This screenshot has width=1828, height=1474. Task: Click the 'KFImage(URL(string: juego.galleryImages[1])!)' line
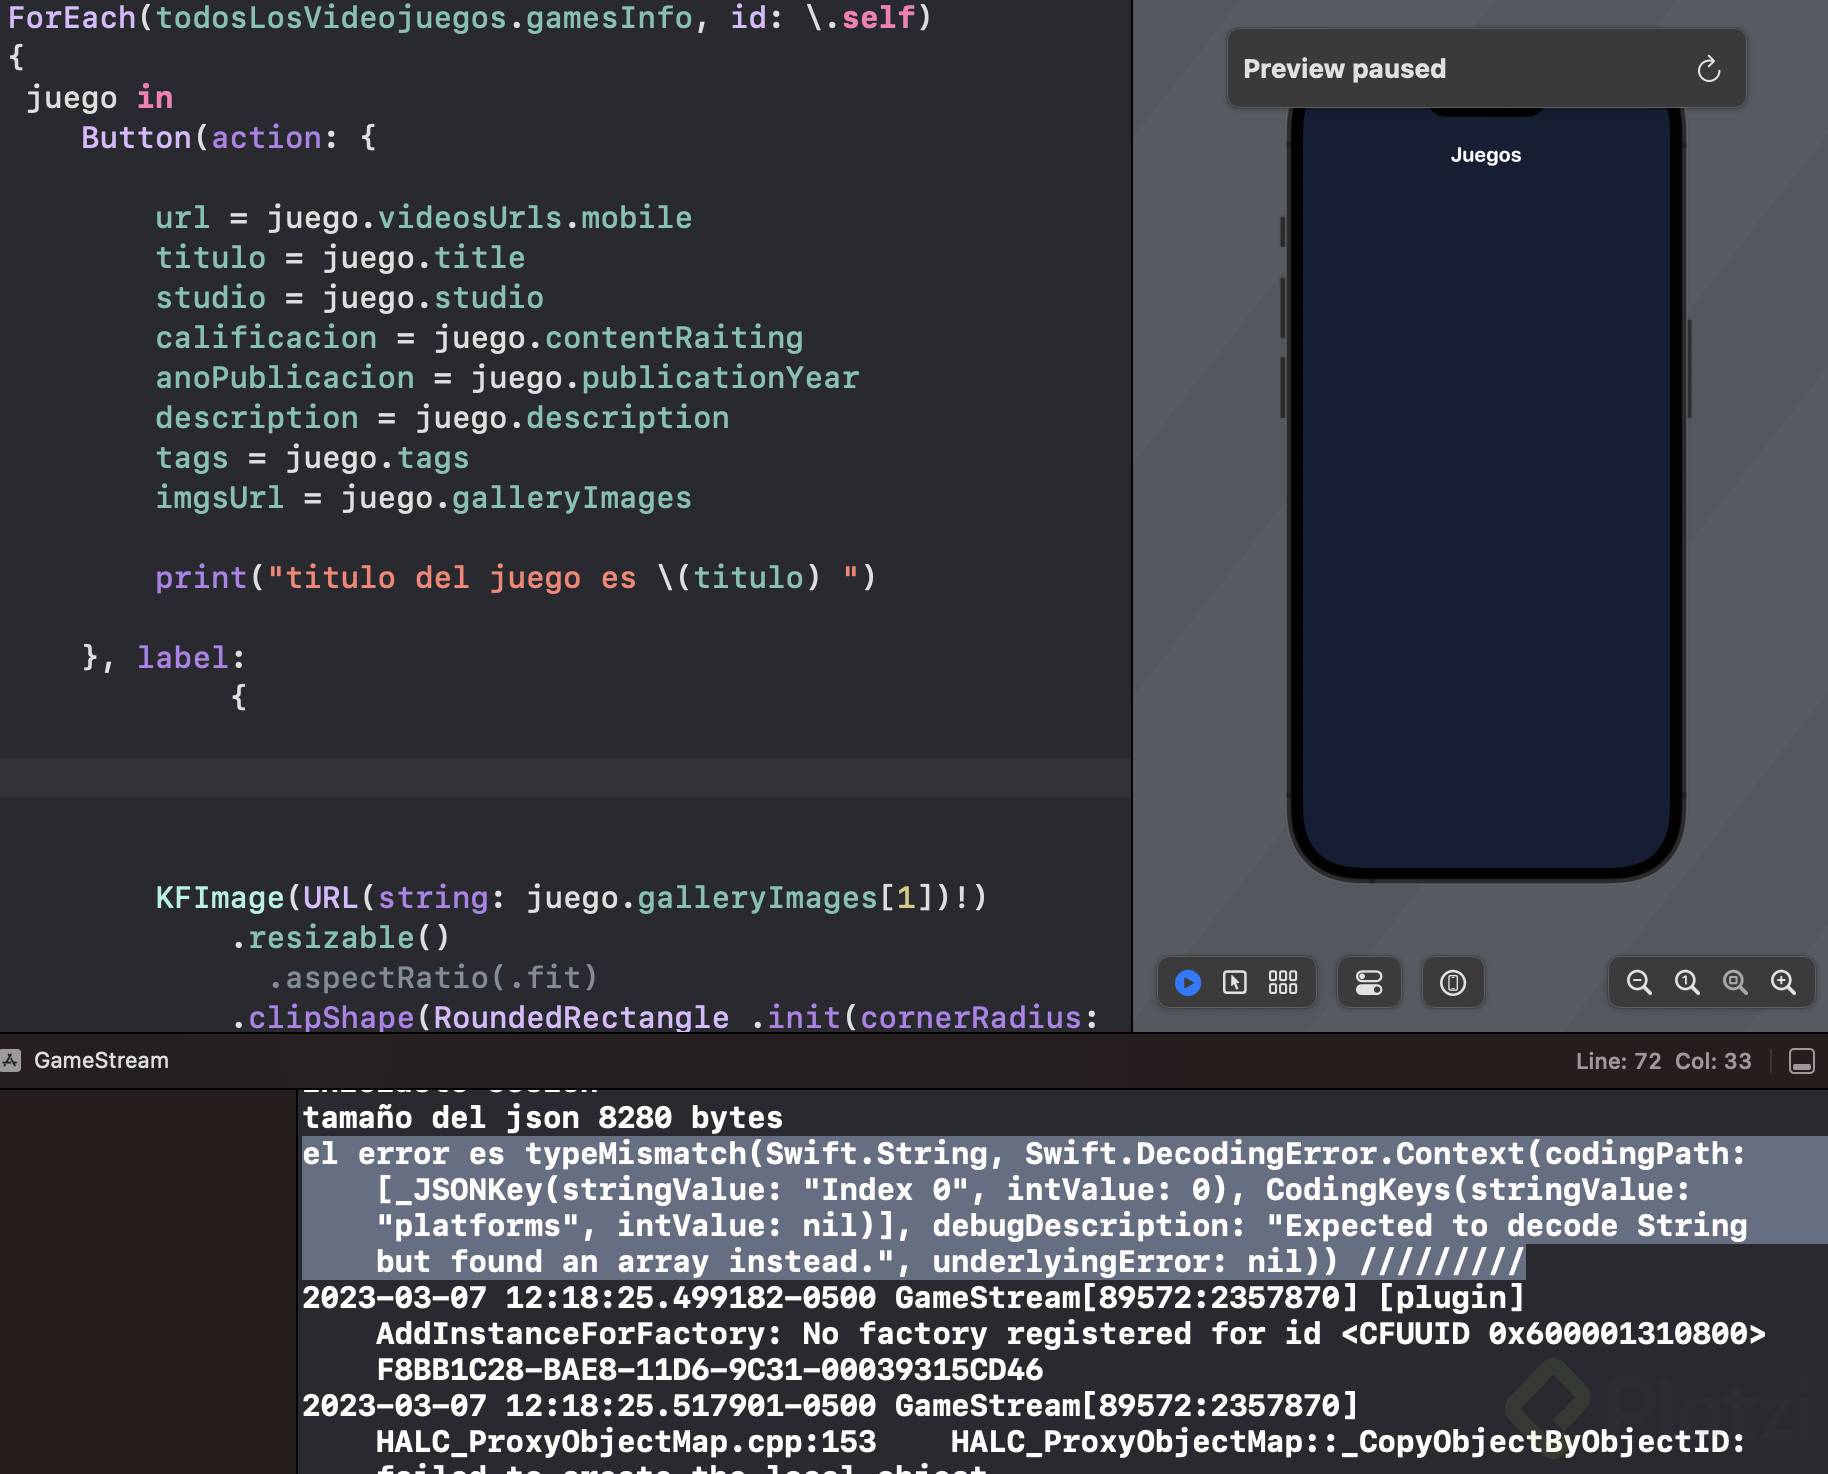(571, 898)
